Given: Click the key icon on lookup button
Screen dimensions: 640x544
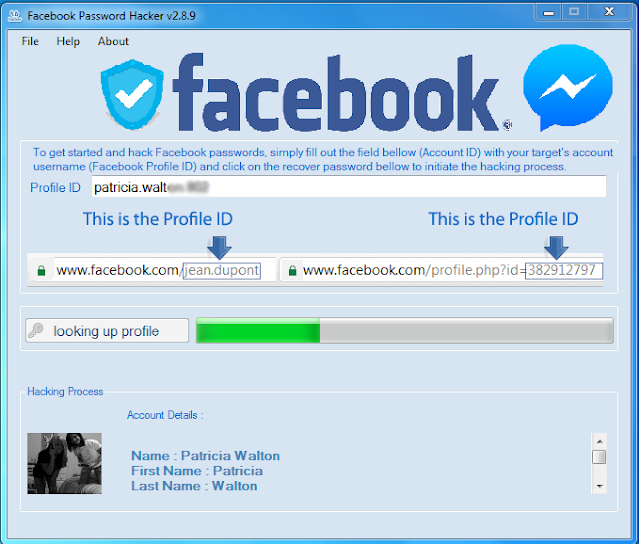Looking at the screenshot, I should pyautogui.click(x=36, y=330).
